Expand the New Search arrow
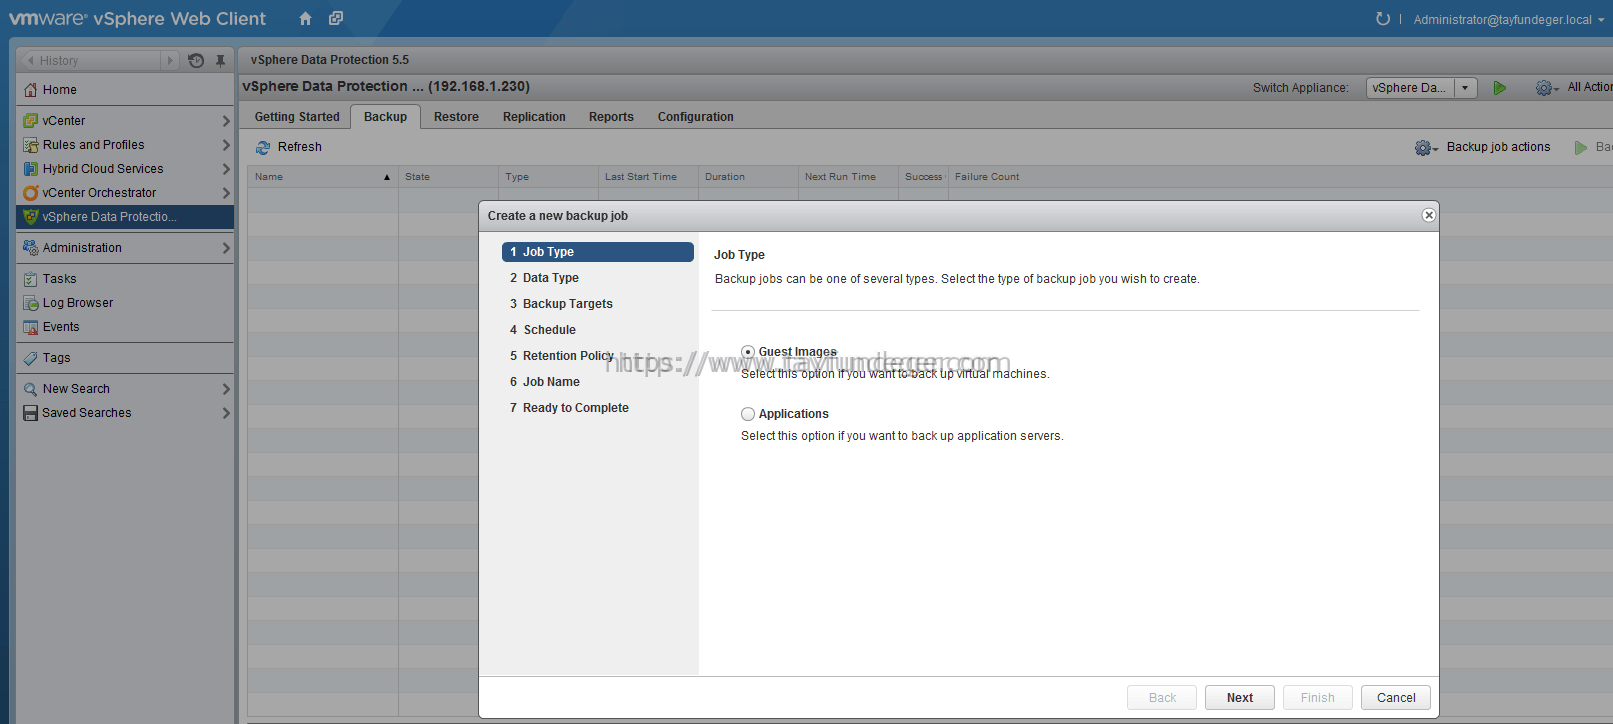The width and height of the screenshot is (1613, 724). (226, 389)
